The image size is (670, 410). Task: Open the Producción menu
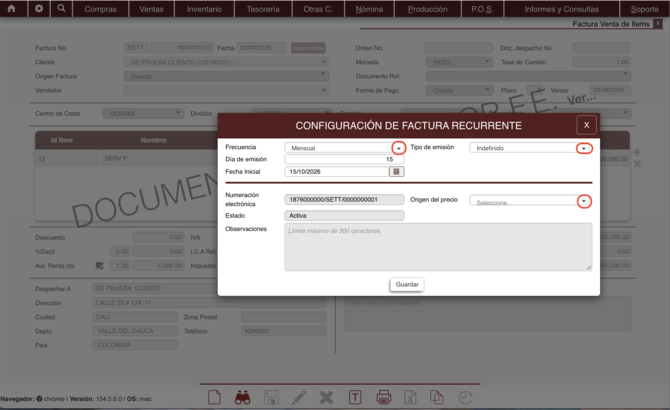click(428, 9)
